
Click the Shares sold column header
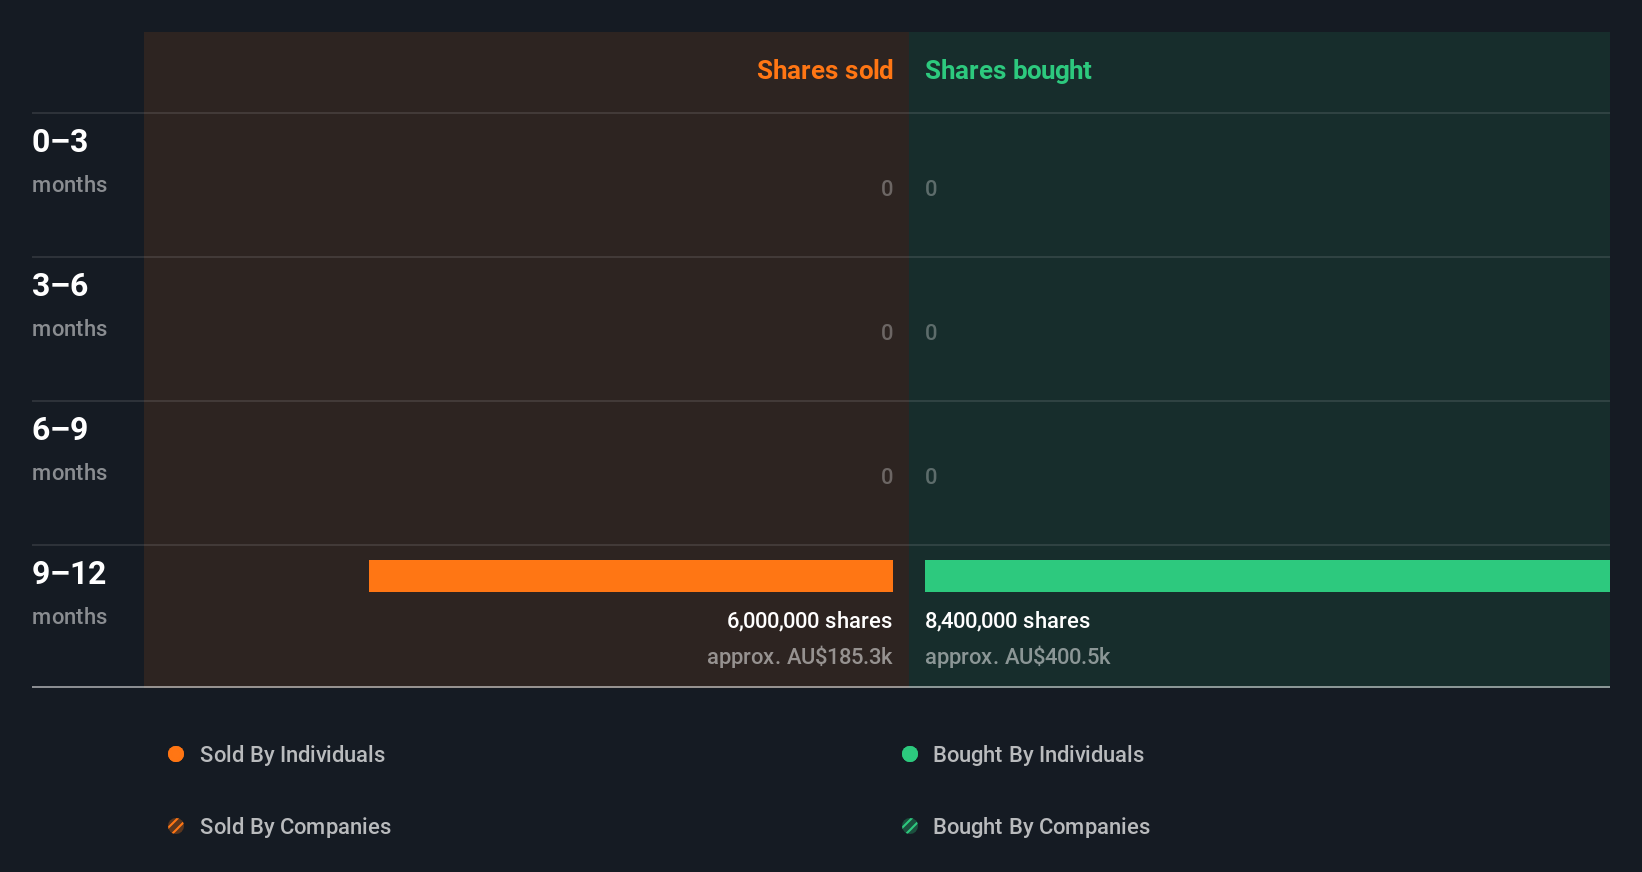click(x=825, y=70)
